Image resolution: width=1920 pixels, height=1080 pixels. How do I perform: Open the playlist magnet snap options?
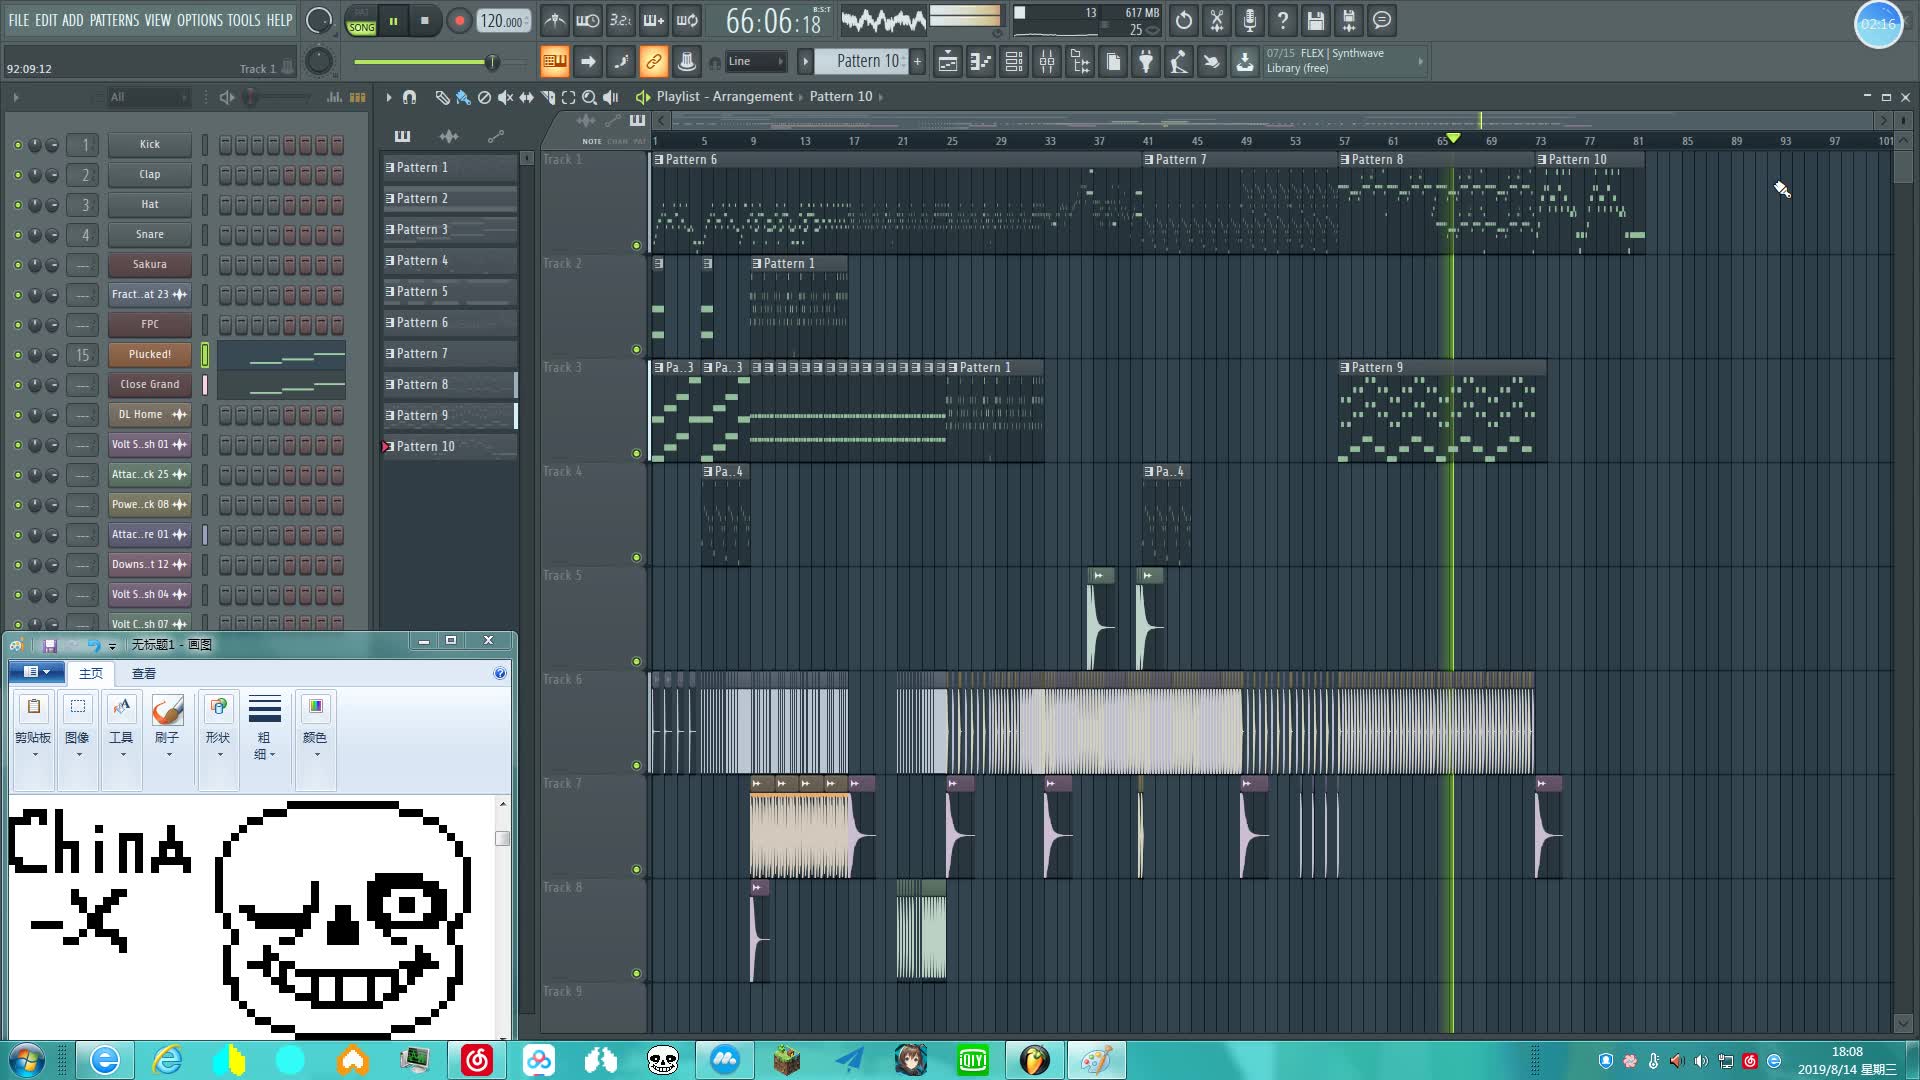pyautogui.click(x=409, y=97)
